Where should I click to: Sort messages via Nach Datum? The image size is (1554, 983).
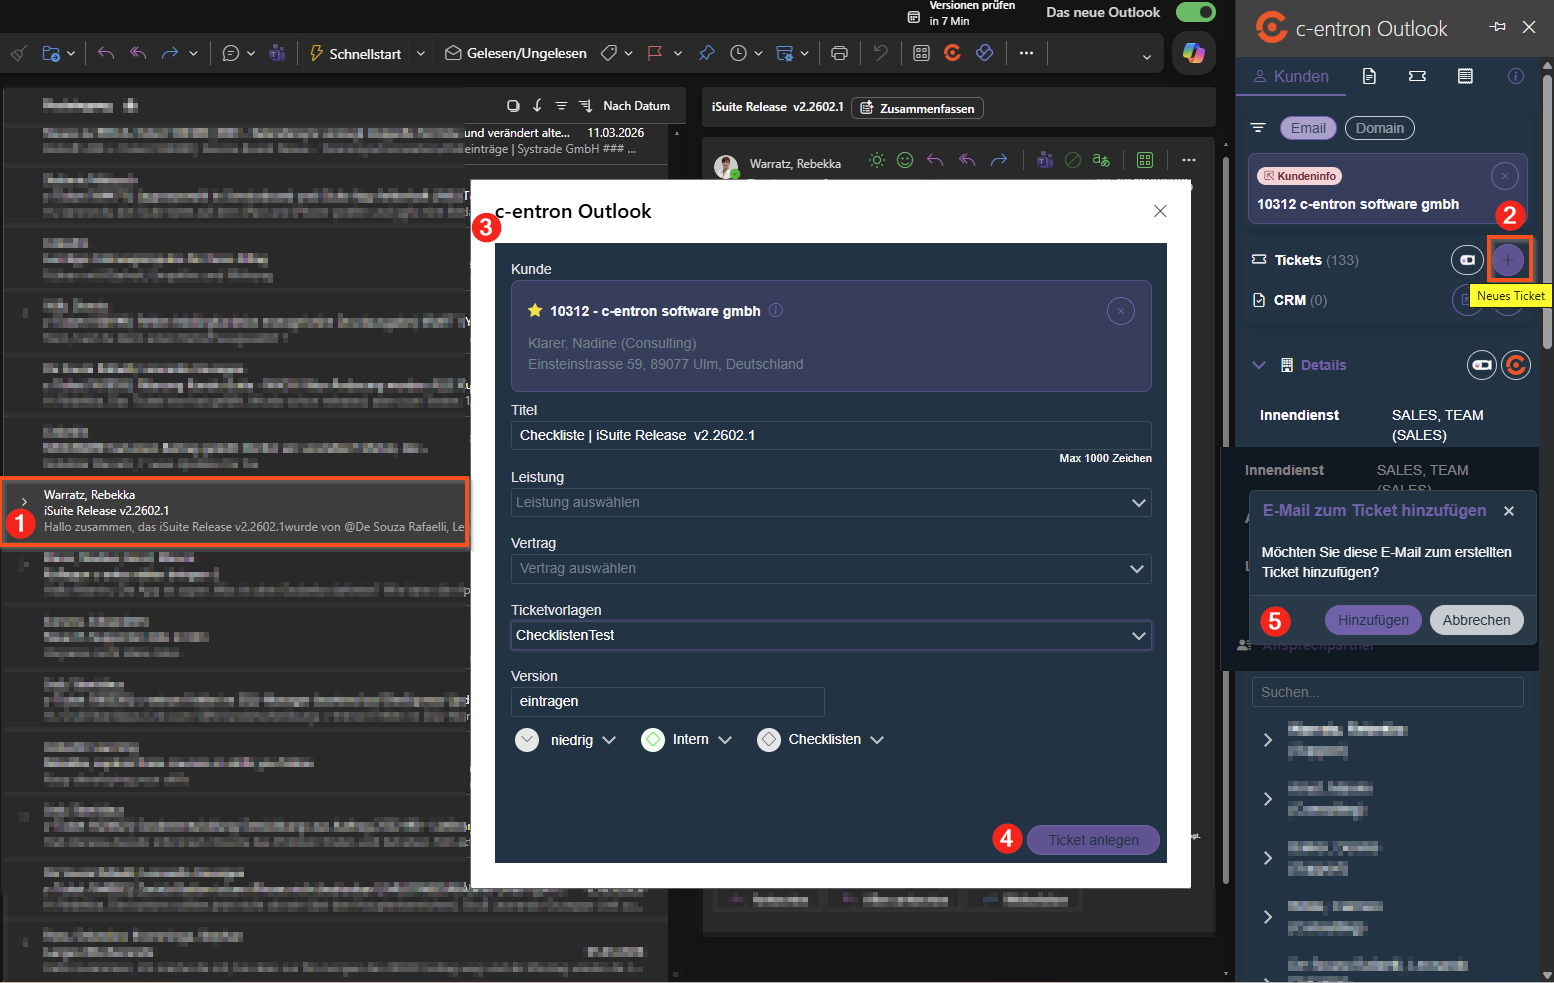(636, 106)
